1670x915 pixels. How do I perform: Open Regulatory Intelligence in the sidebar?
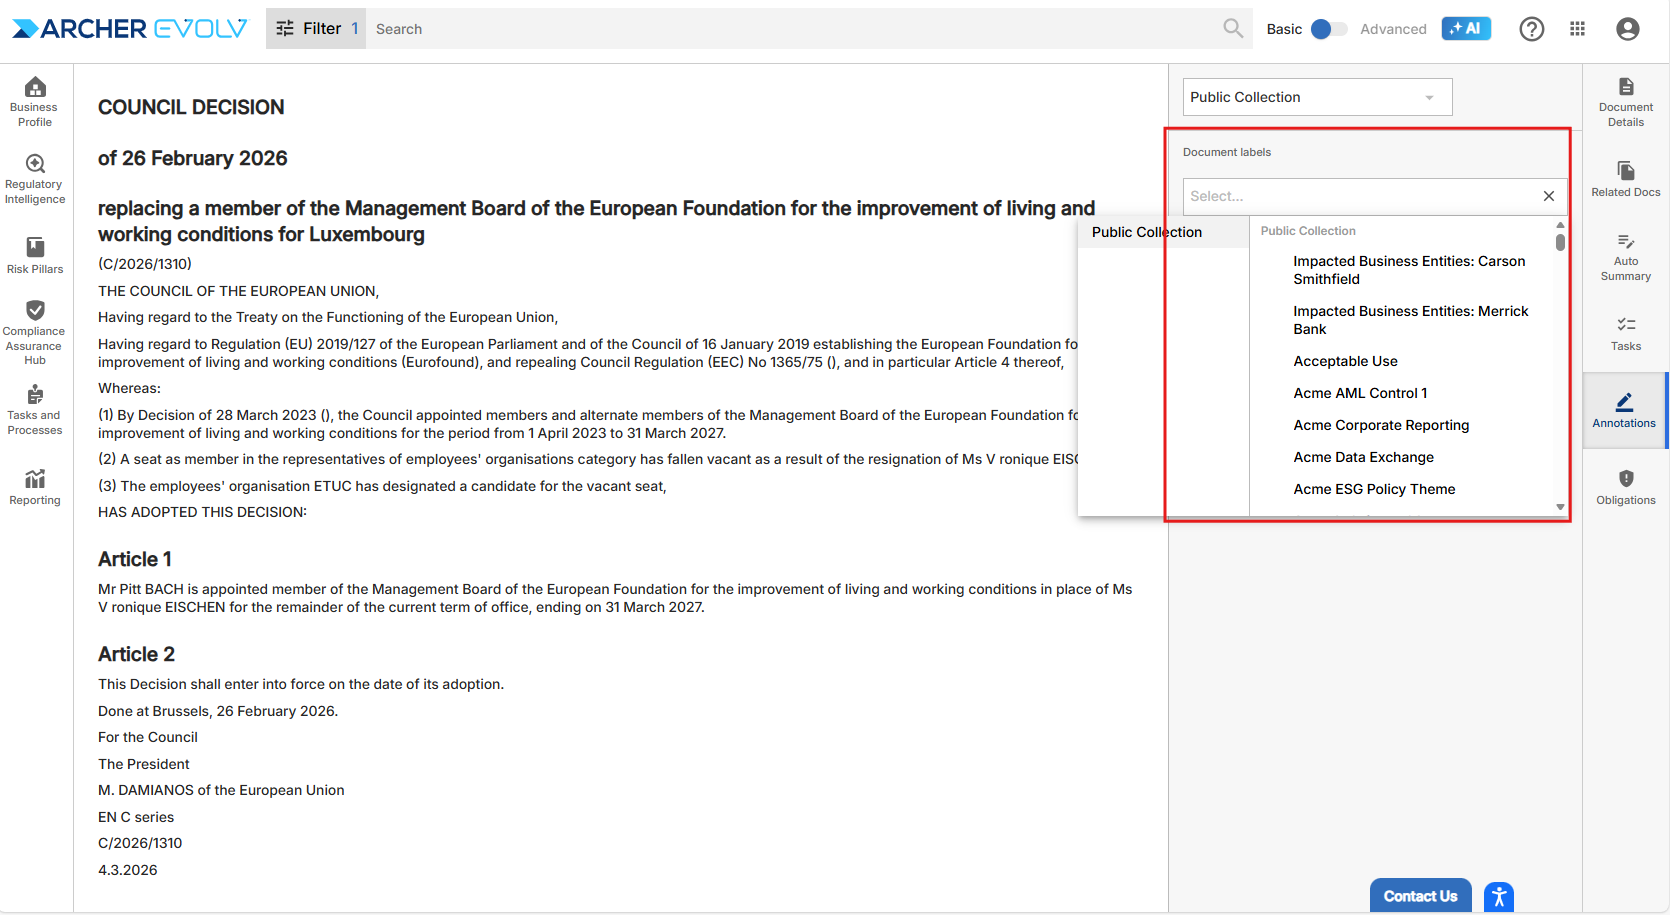click(x=35, y=179)
